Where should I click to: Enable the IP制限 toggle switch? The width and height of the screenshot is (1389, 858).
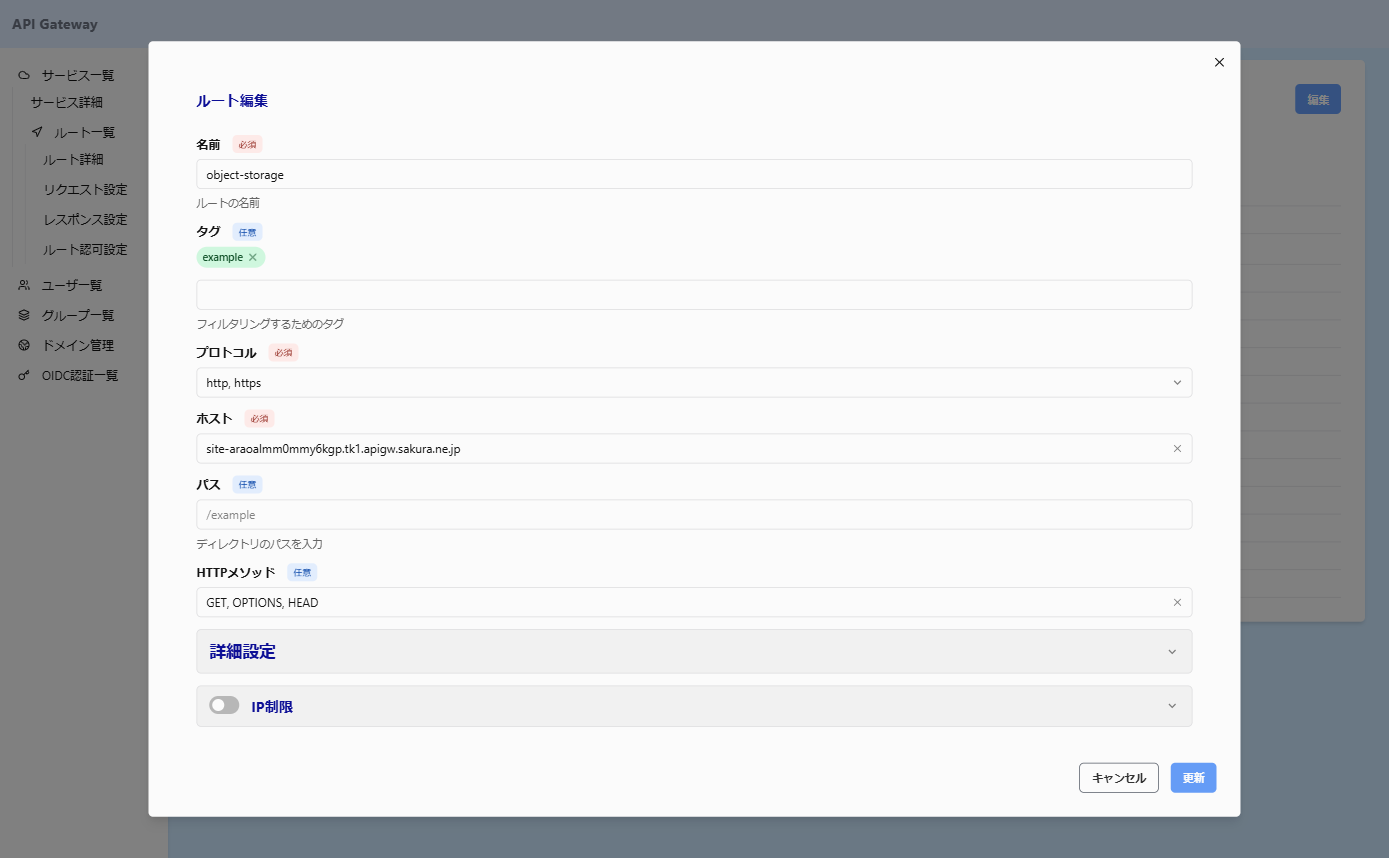coord(225,706)
